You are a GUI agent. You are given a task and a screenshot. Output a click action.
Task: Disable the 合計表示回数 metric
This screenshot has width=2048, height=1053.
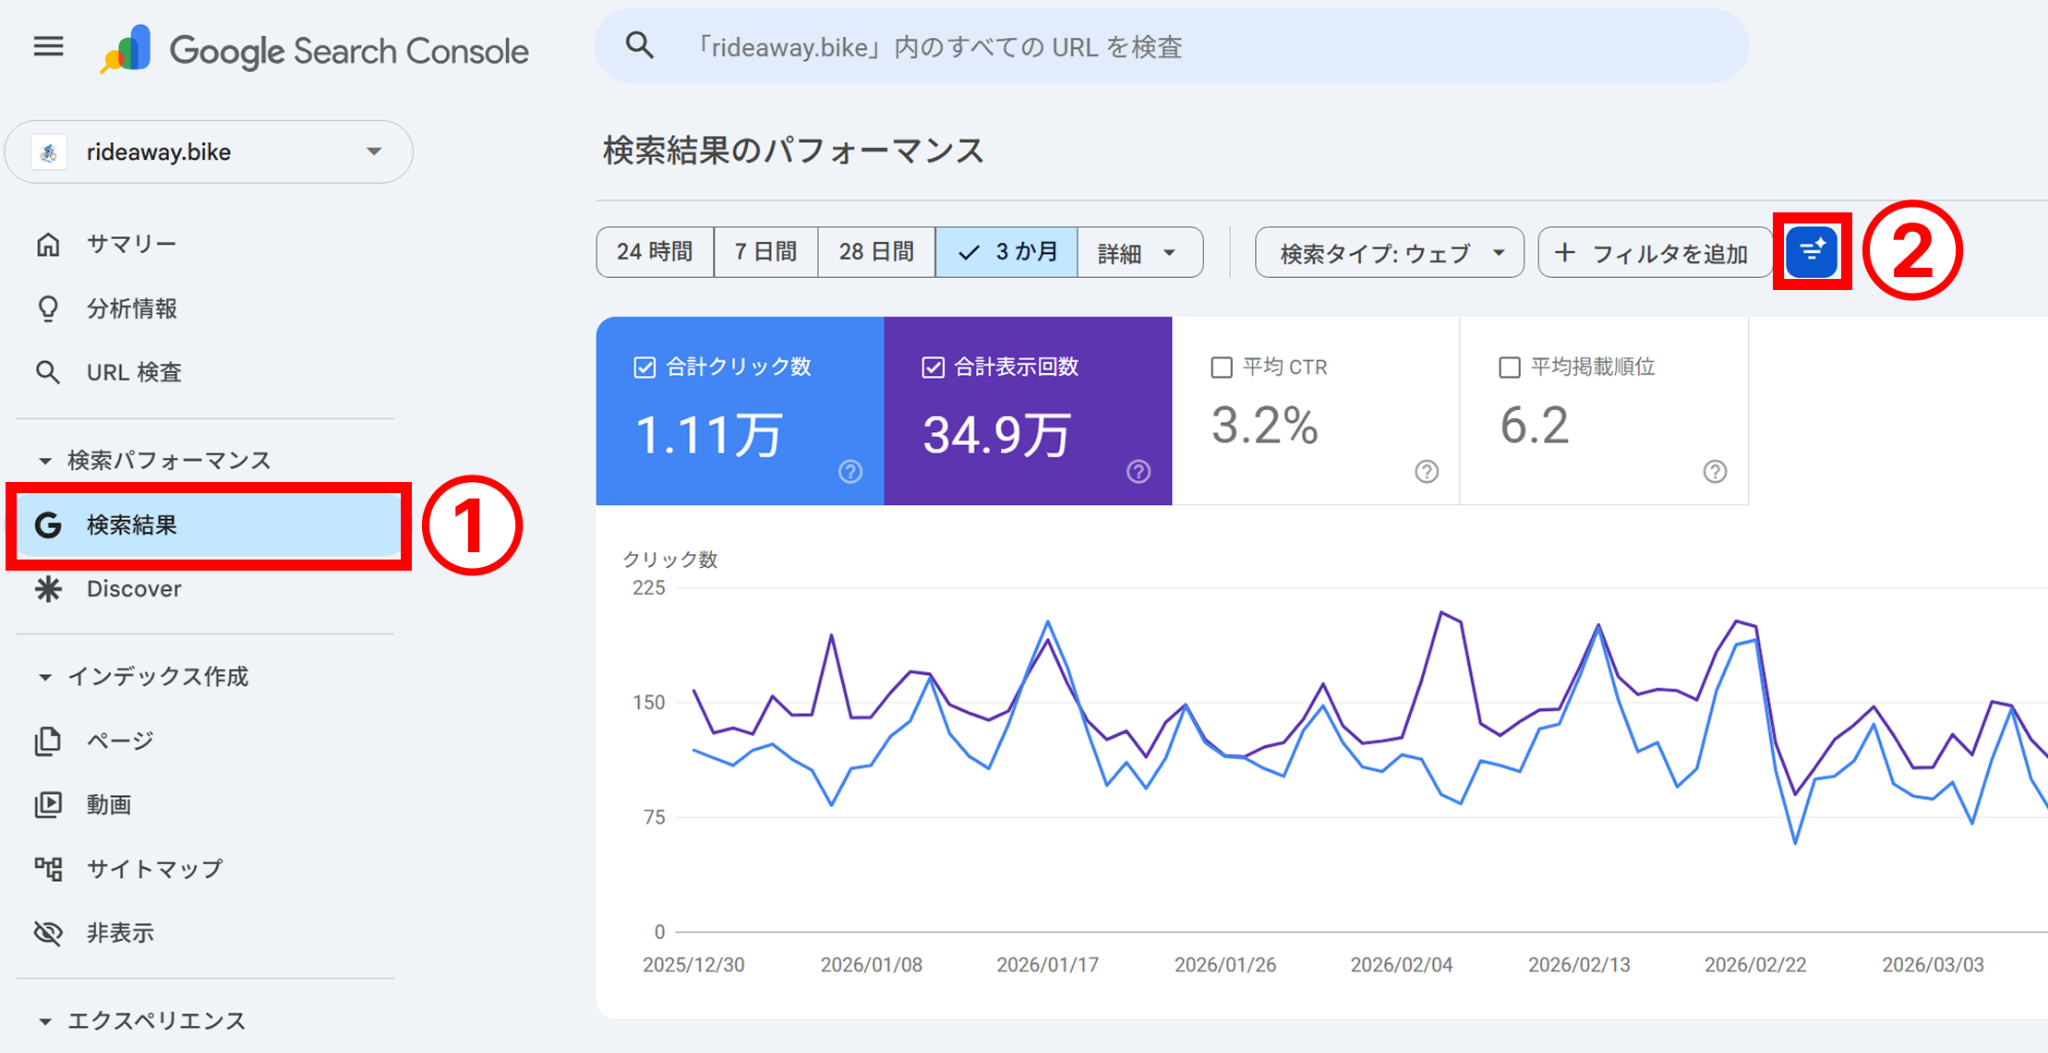click(932, 367)
